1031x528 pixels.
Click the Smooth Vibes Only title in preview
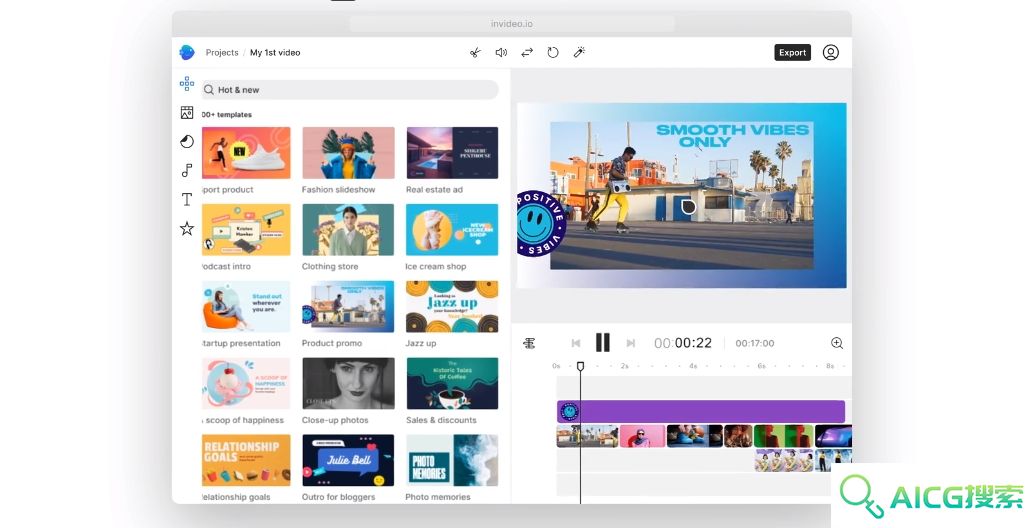732,135
